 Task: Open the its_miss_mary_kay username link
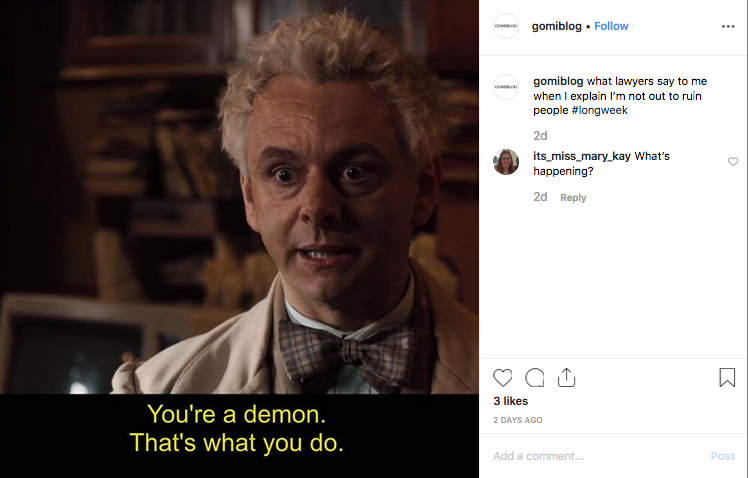(582, 156)
